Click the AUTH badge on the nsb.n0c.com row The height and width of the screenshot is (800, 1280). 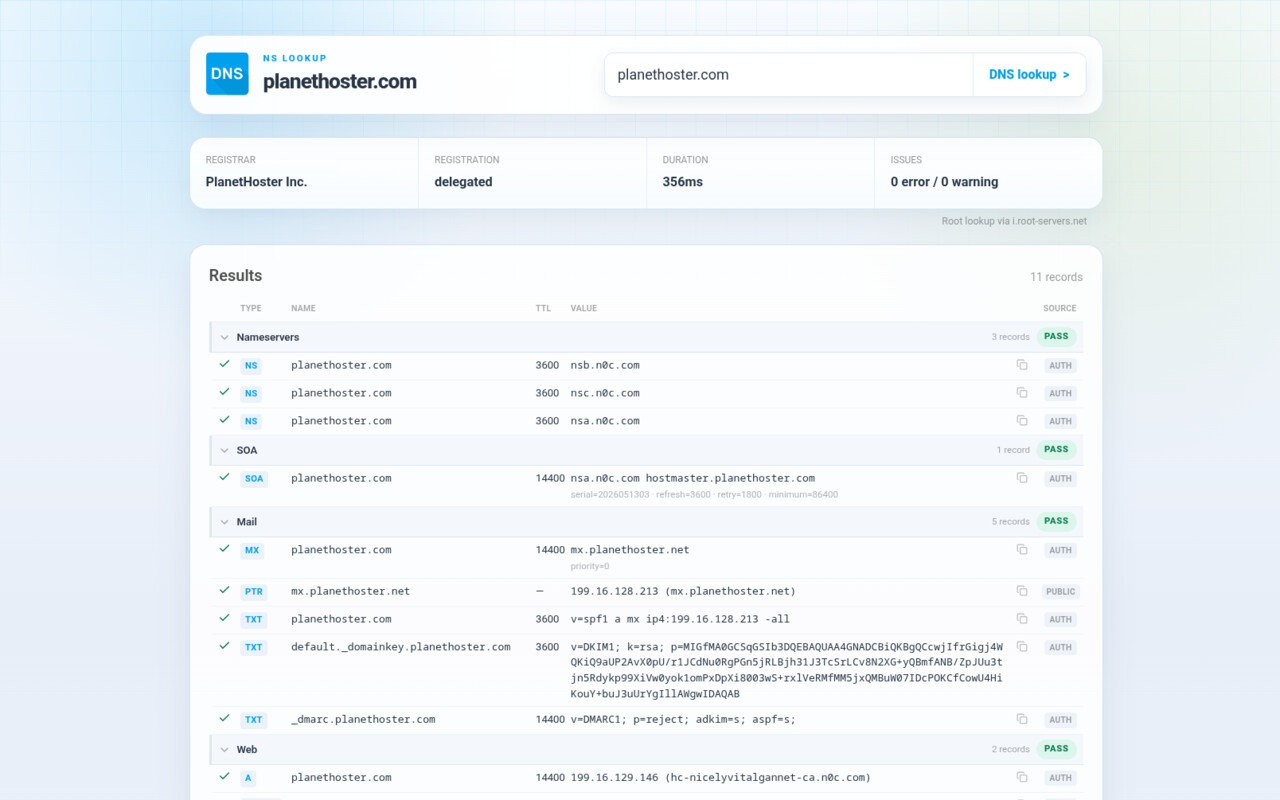point(1060,366)
